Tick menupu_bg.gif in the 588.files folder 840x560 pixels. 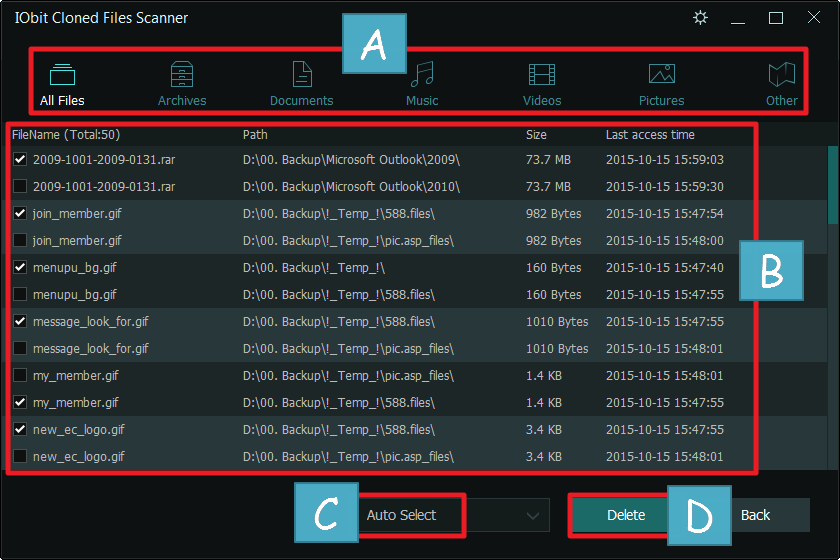pyautogui.click(x=20, y=294)
